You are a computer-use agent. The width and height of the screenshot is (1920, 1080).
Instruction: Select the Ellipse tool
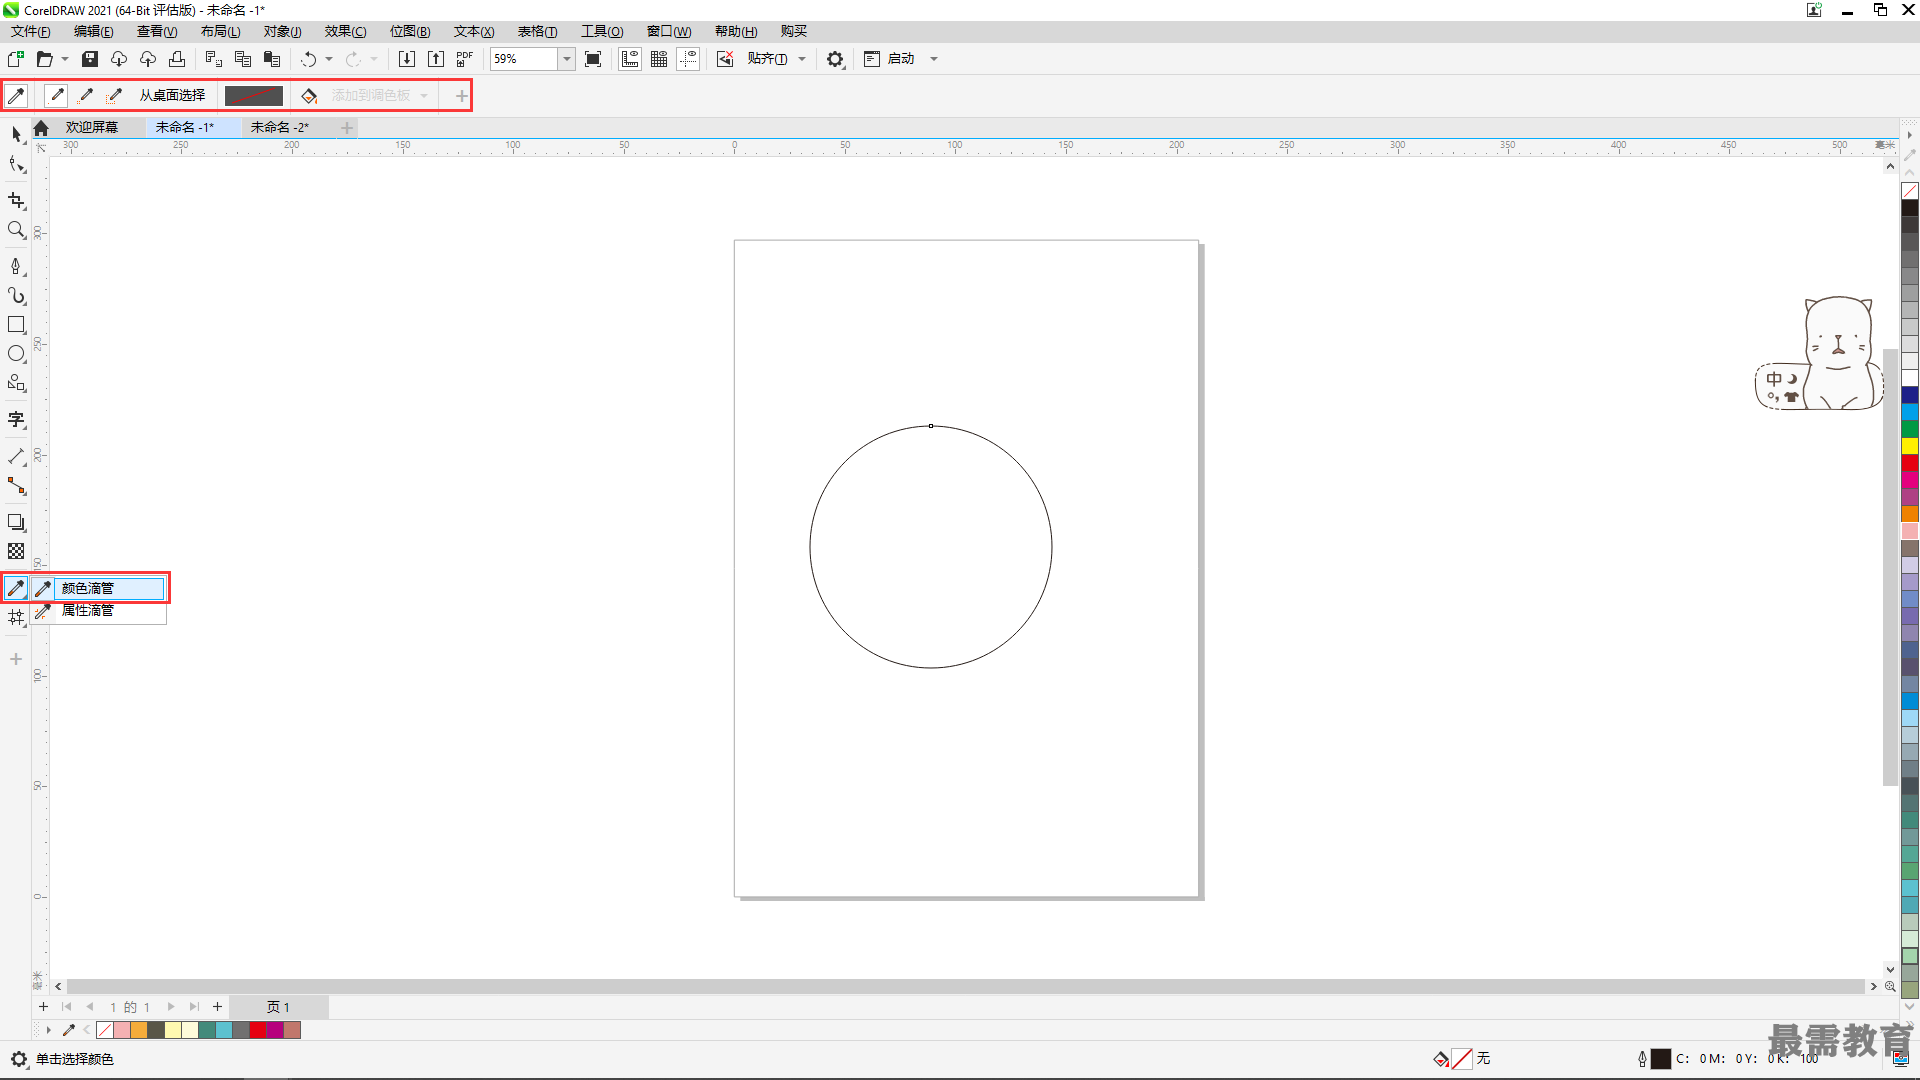pyautogui.click(x=16, y=354)
